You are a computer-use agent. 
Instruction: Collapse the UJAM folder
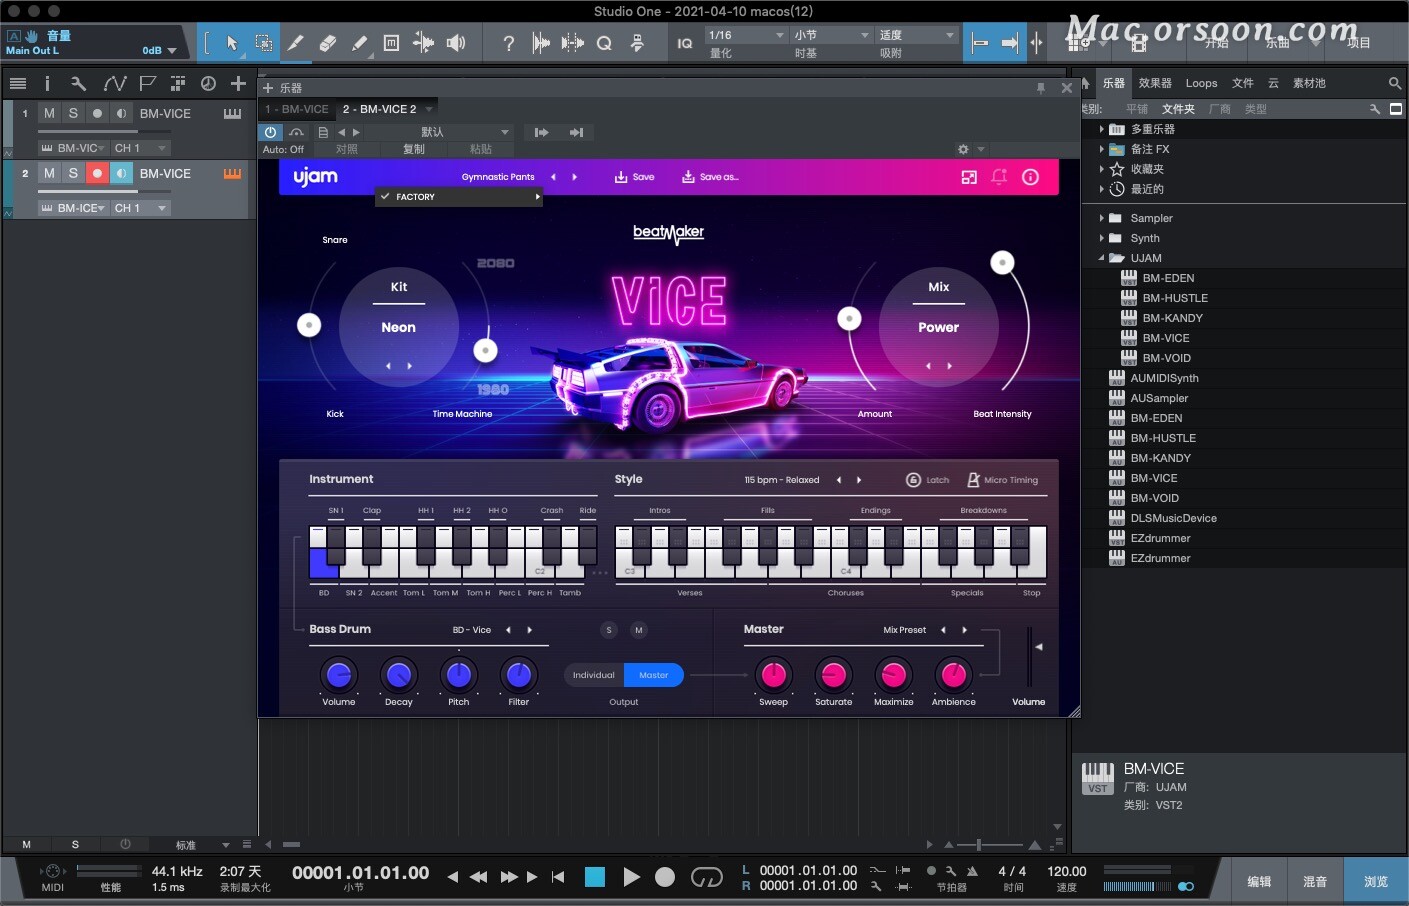1102,258
